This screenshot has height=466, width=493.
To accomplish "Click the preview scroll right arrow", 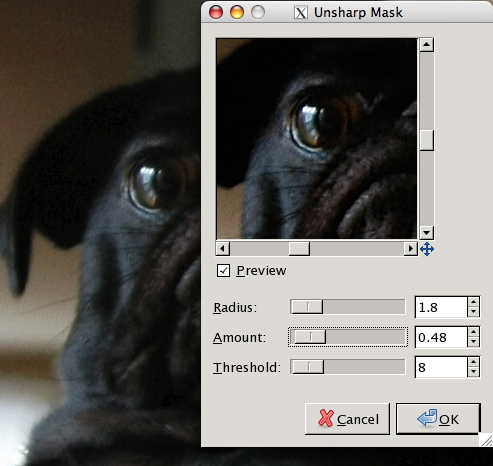I will pyautogui.click(x=410, y=249).
